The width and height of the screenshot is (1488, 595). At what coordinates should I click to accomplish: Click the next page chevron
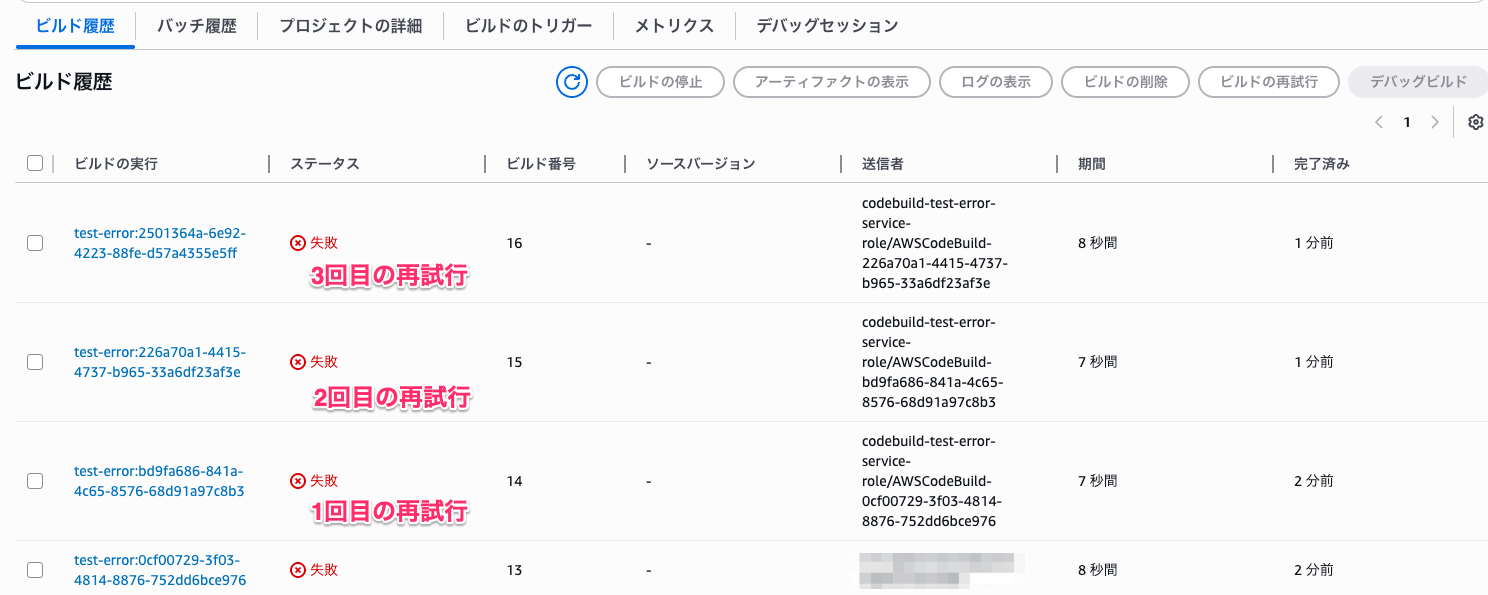(1435, 121)
